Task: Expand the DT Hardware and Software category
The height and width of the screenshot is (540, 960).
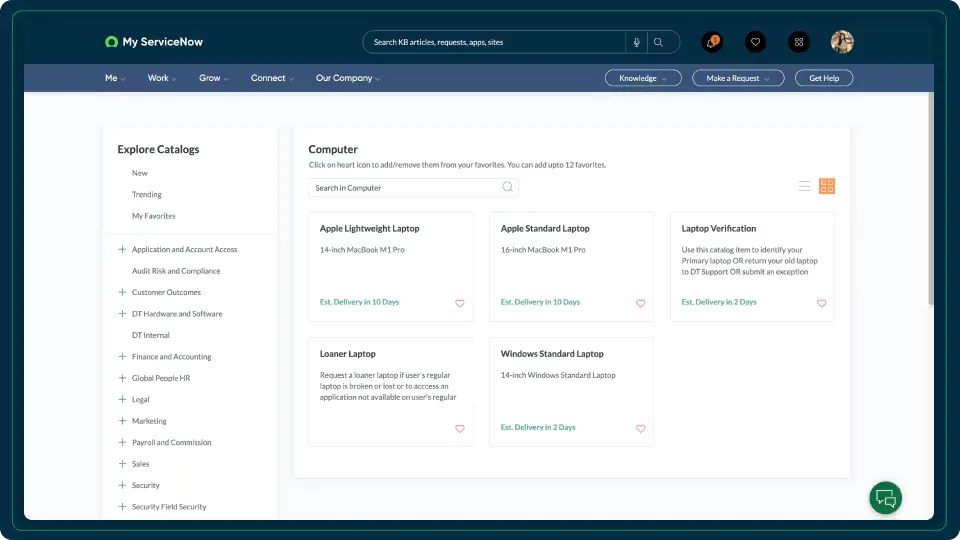Action: (x=122, y=314)
